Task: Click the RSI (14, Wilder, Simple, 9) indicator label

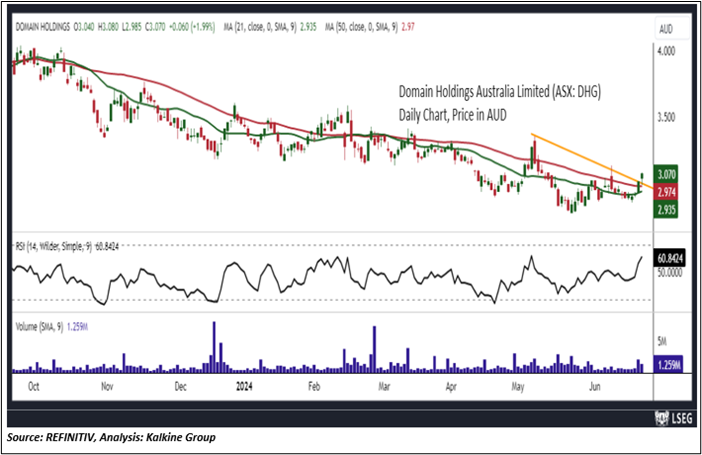Action: coord(53,246)
